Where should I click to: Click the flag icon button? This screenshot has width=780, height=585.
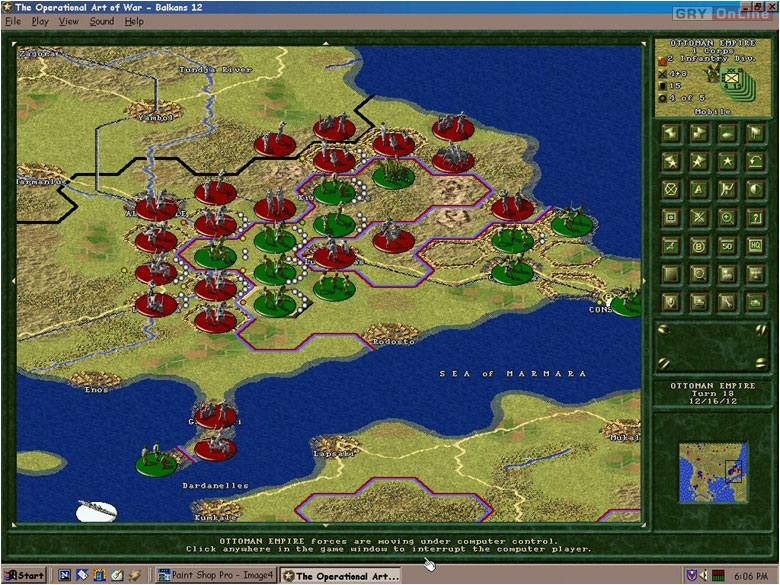(755, 133)
